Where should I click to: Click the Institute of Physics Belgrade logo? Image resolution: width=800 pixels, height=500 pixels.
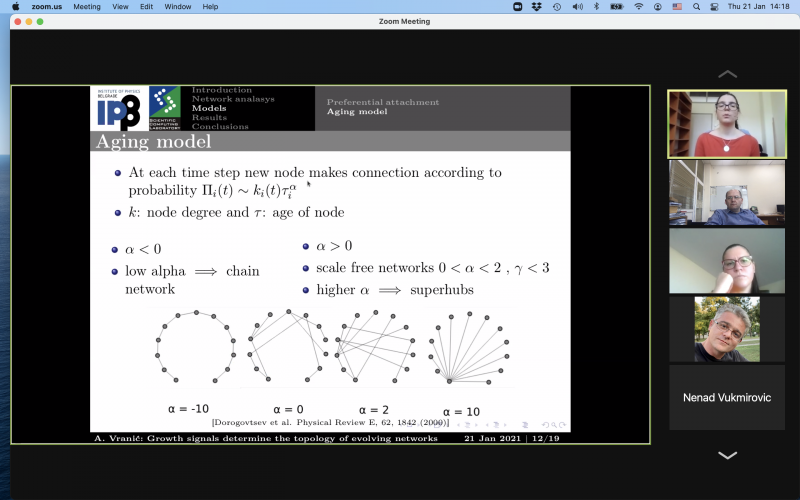tap(119, 108)
